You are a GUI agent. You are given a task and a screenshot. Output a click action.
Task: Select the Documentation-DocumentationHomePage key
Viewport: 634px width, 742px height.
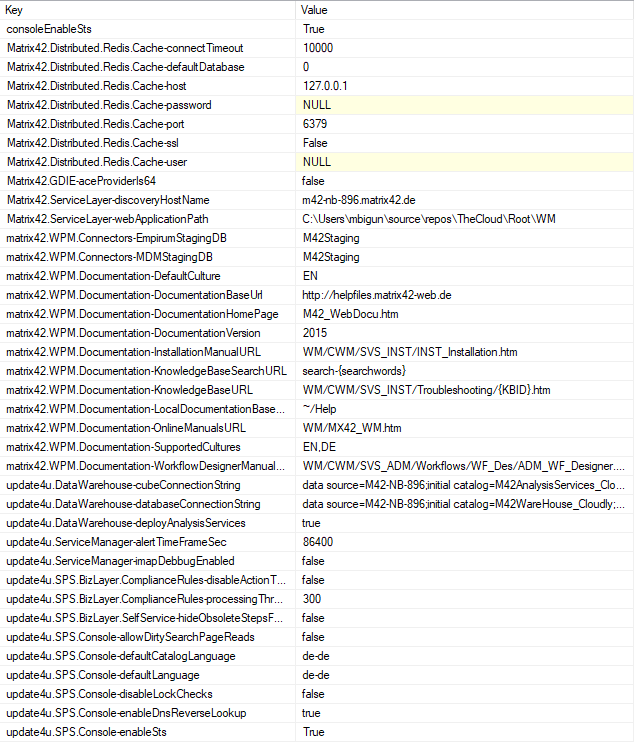click(x=148, y=314)
